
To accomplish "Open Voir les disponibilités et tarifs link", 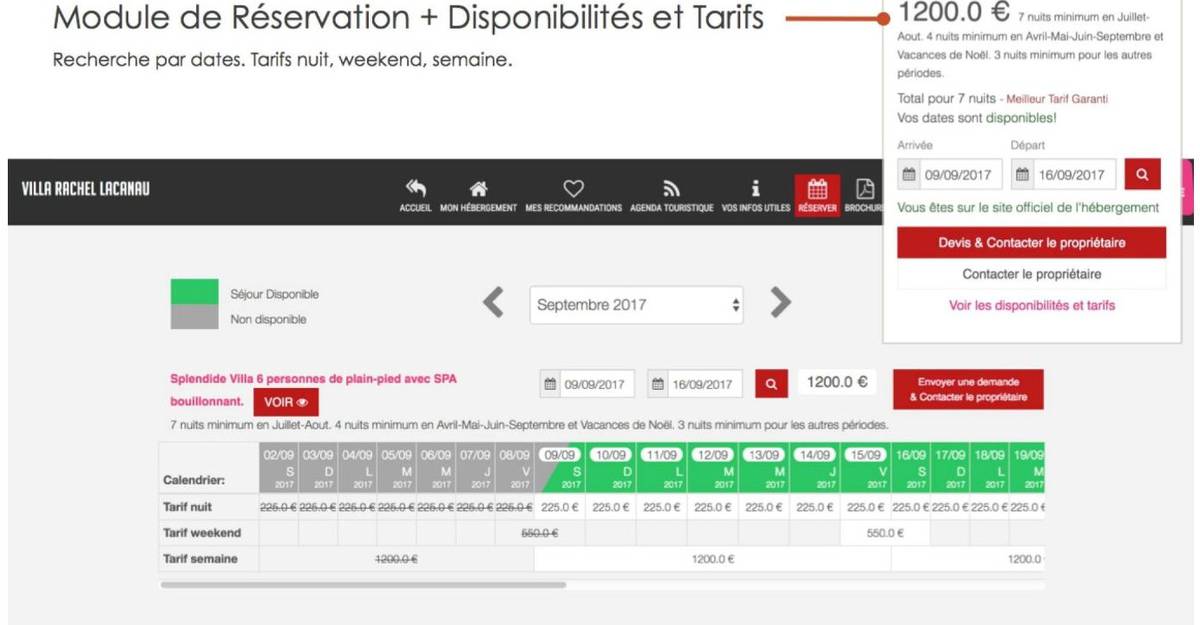I will [1031, 306].
